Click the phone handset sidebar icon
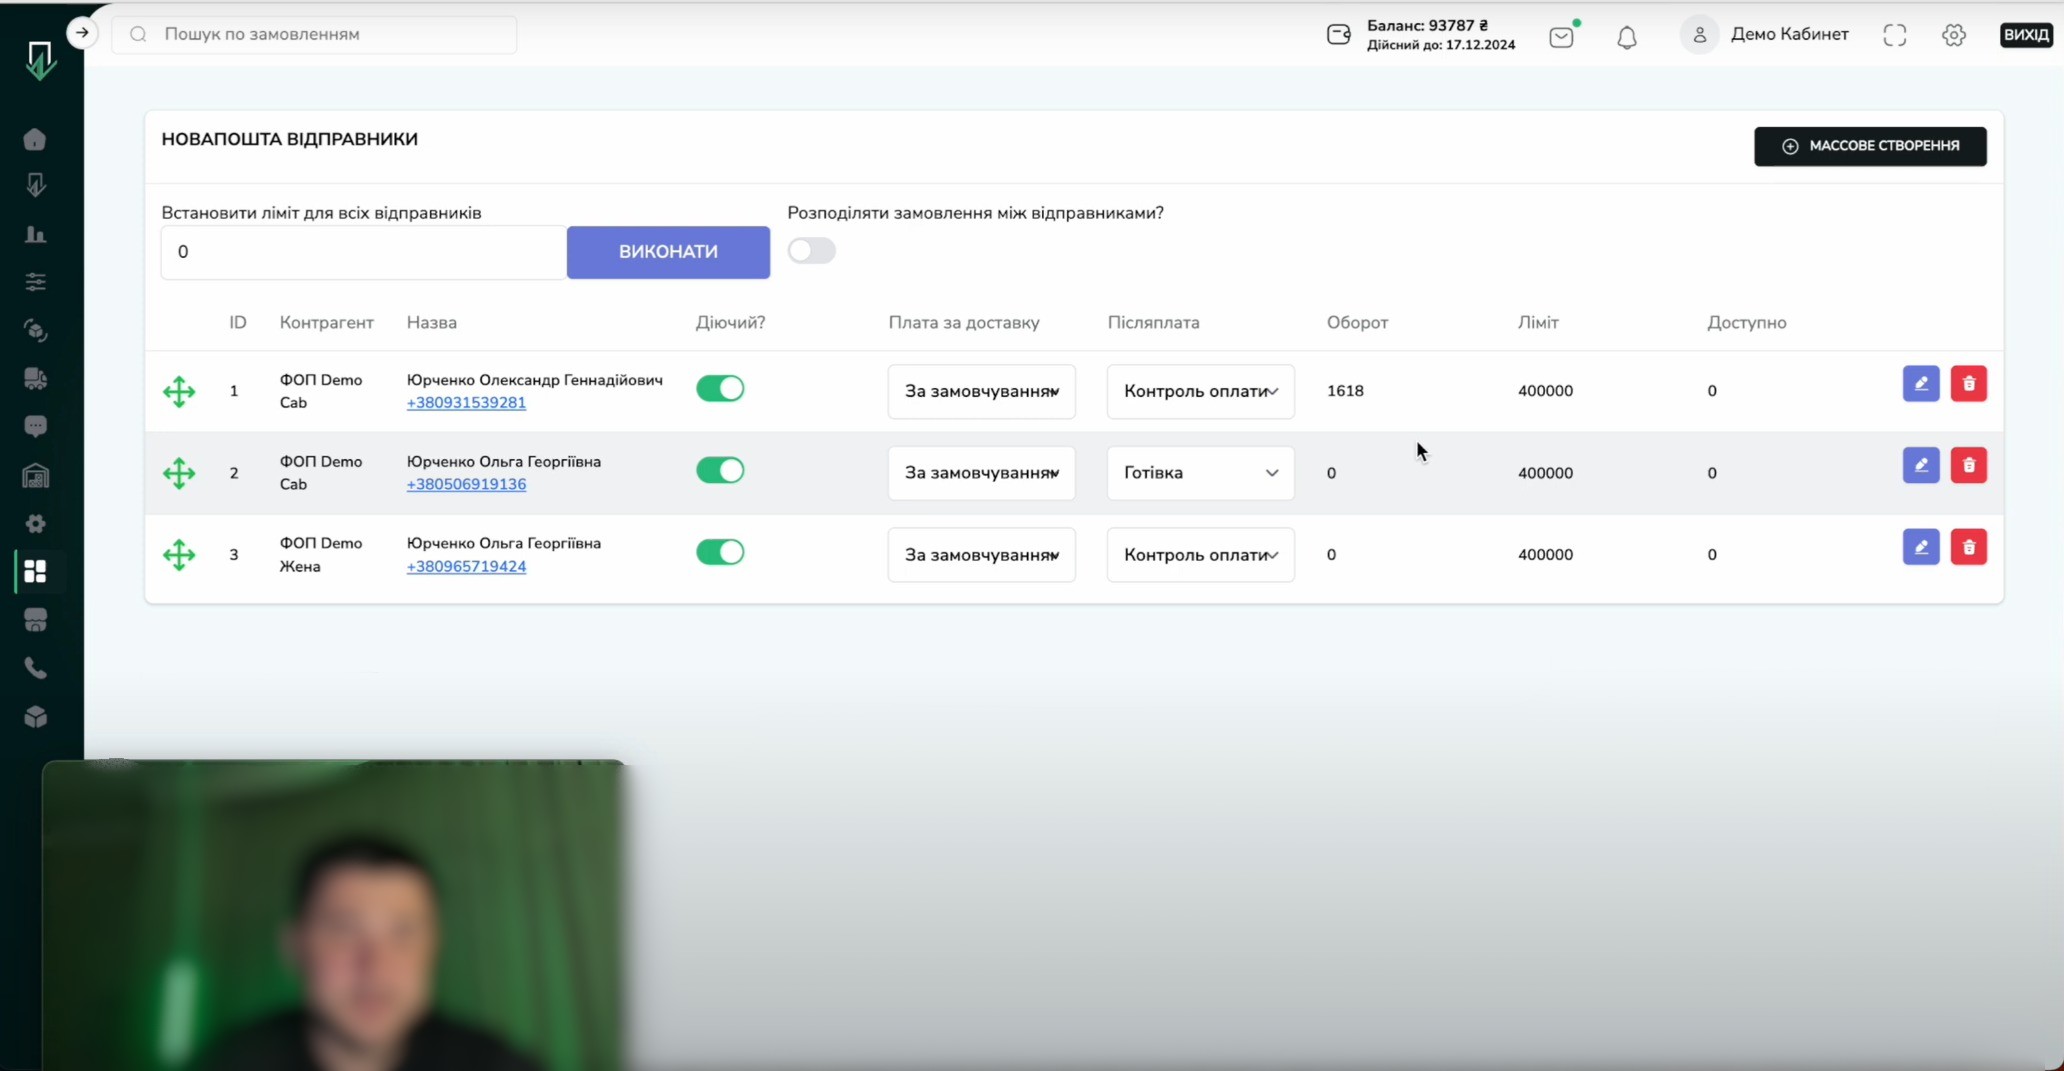This screenshot has width=2064, height=1071. point(35,668)
